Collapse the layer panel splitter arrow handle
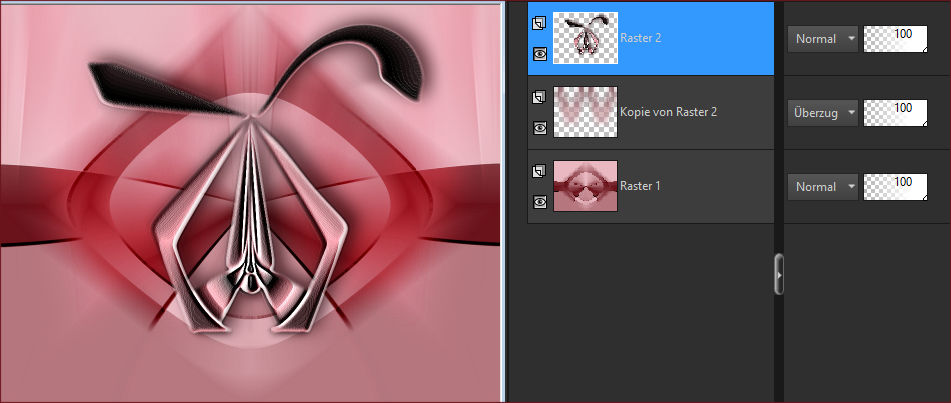The image size is (951, 403). 779,273
